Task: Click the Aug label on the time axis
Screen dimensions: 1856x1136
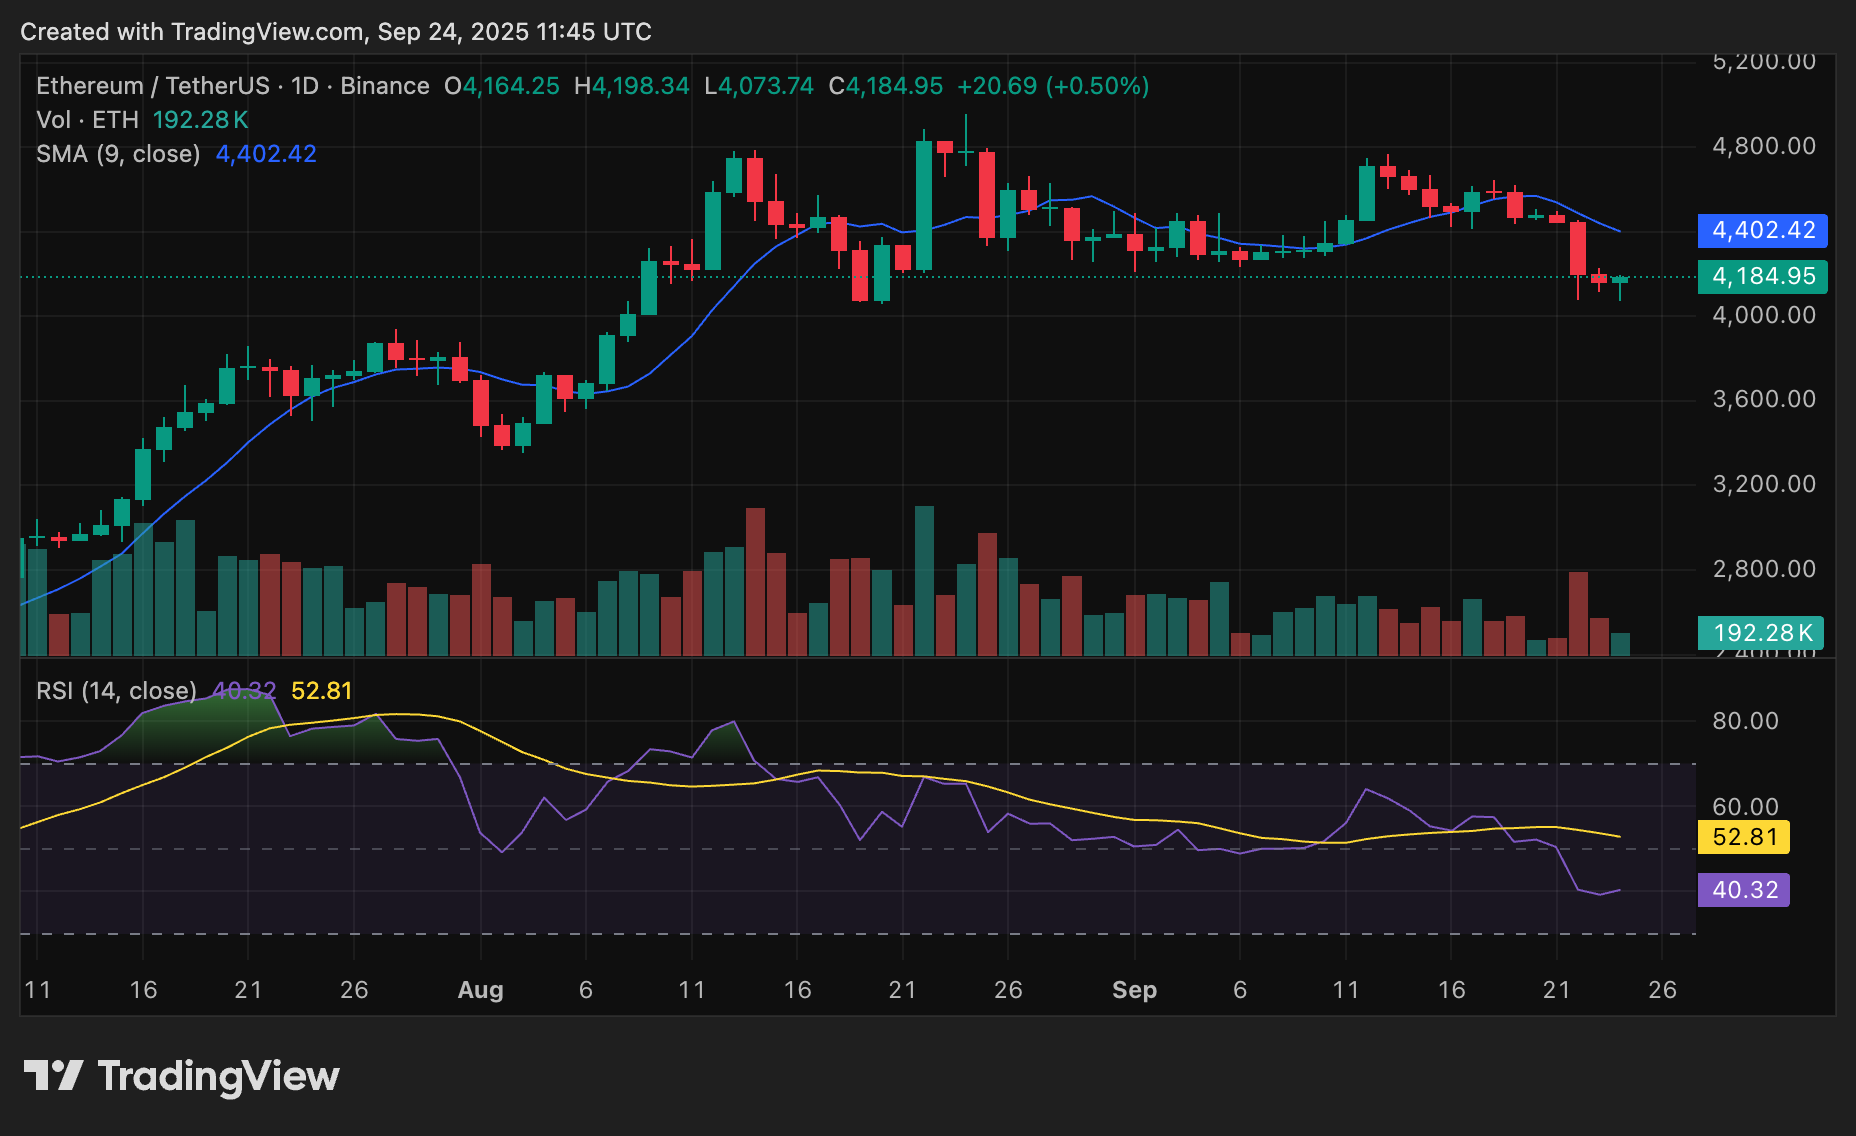Action: (x=482, y=990)
